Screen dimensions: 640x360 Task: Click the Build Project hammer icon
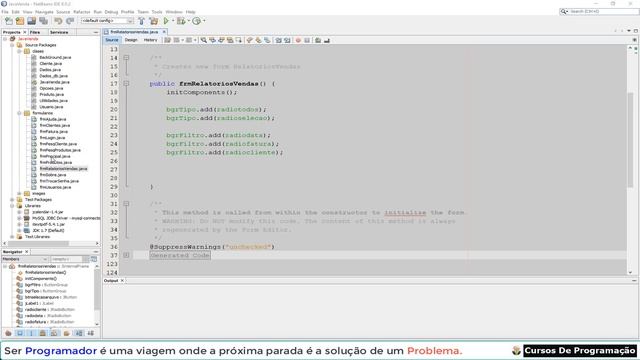tap(142, 21)
